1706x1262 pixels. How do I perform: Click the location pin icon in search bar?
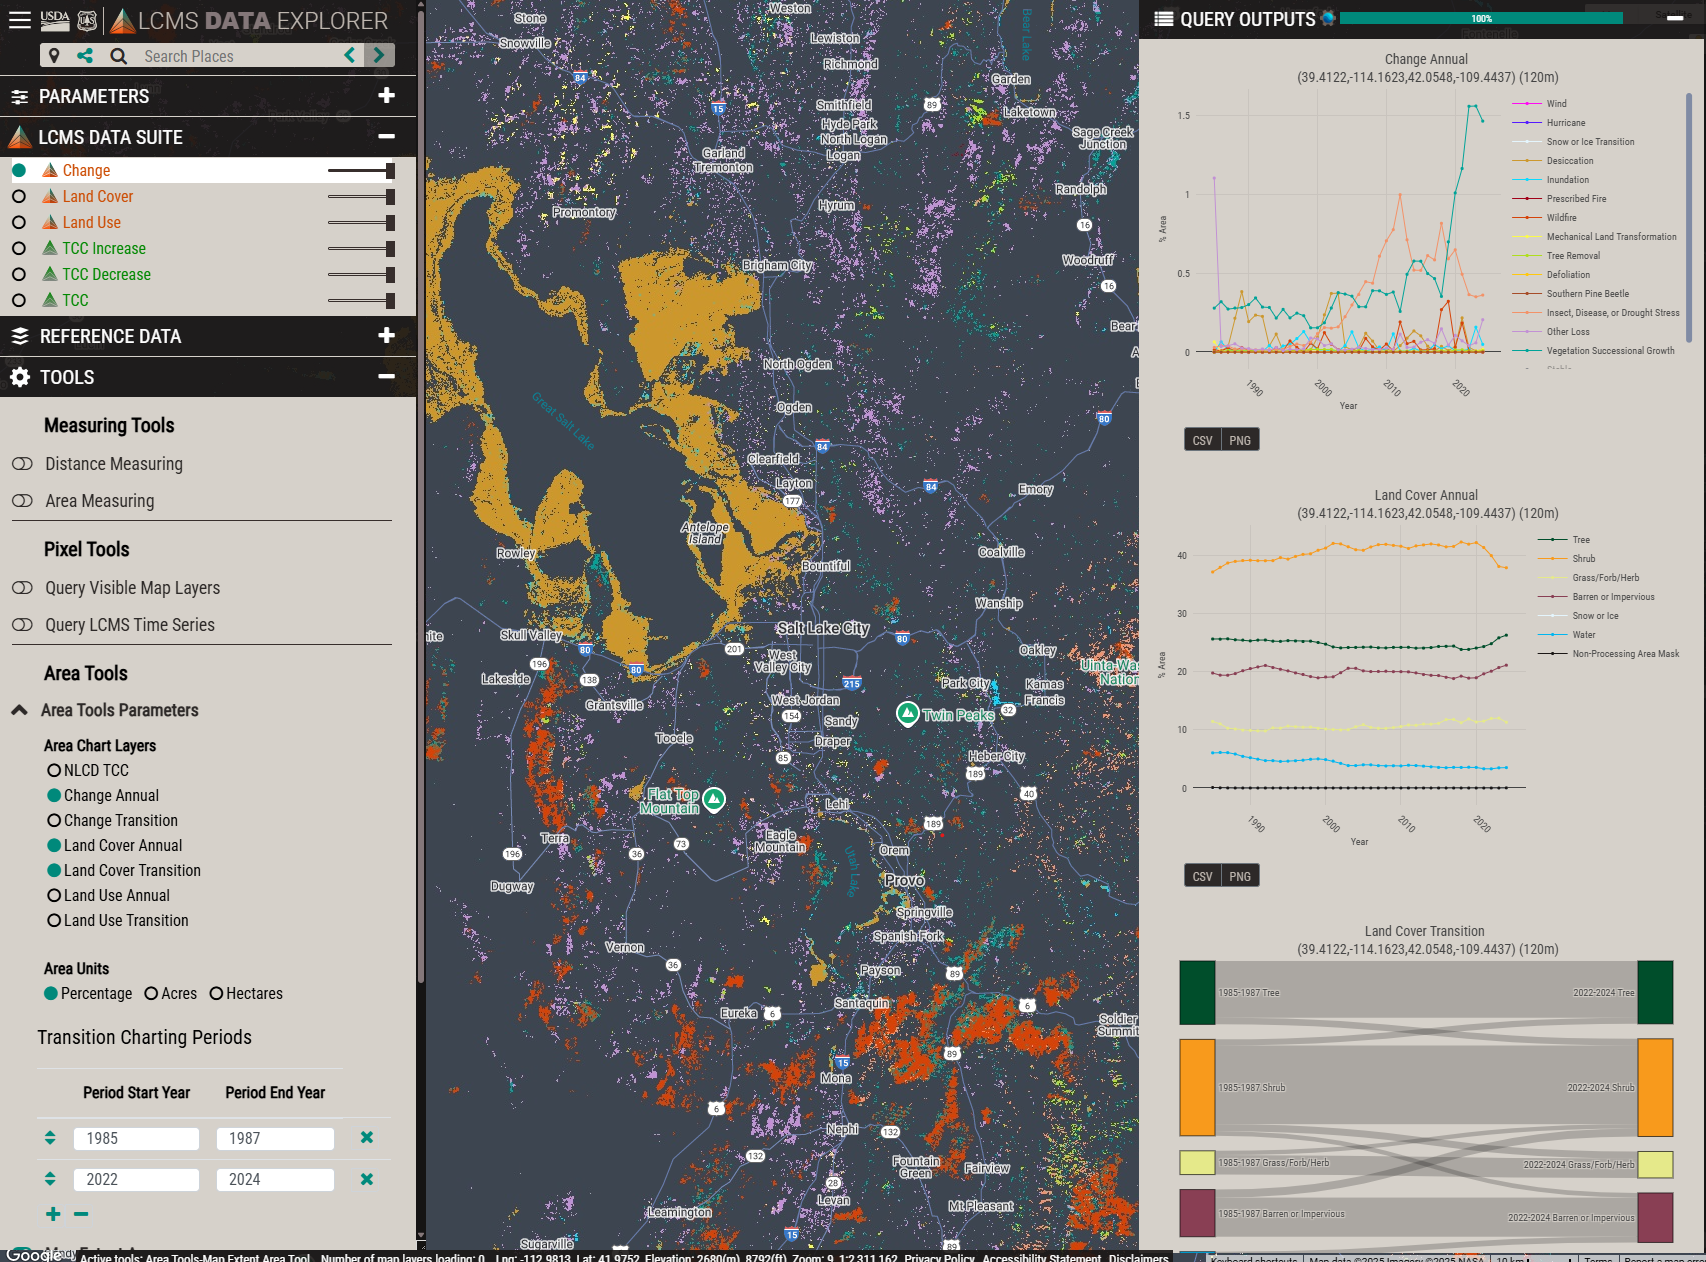54,56
